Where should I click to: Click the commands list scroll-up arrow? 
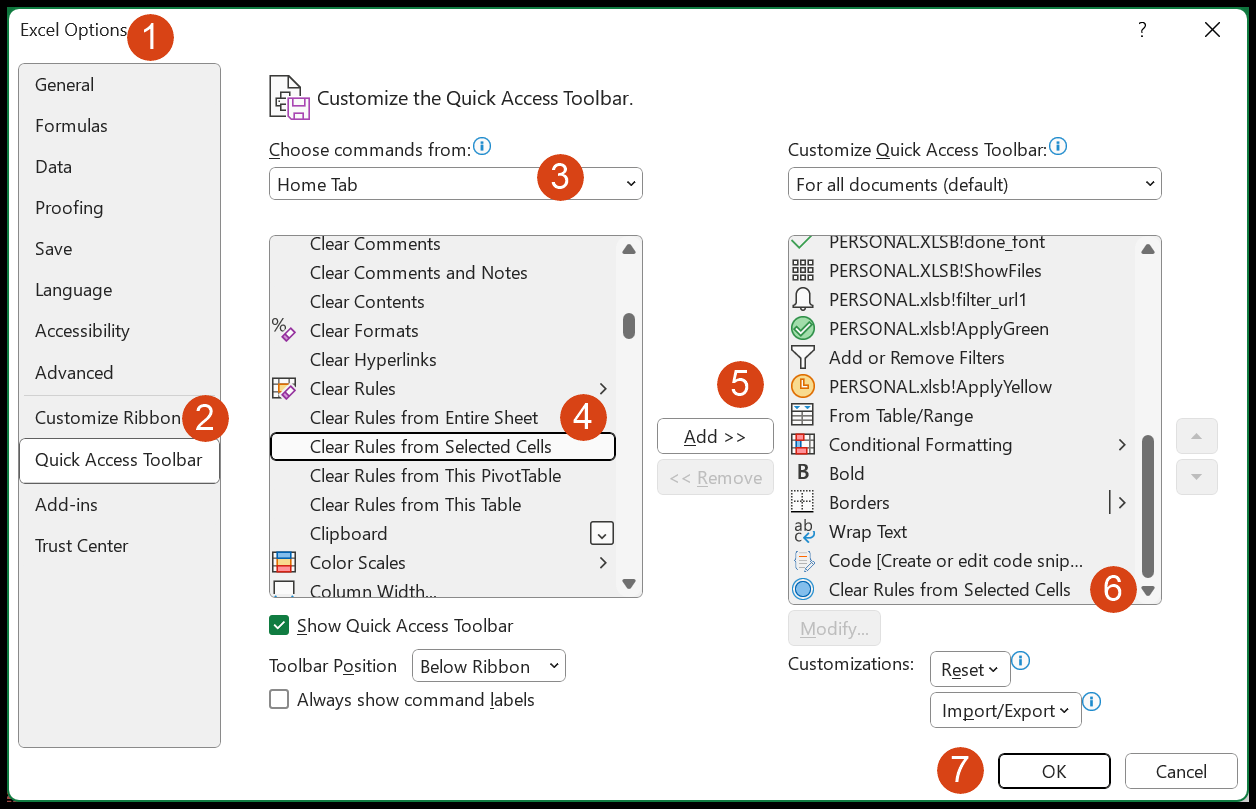point(629,249)
